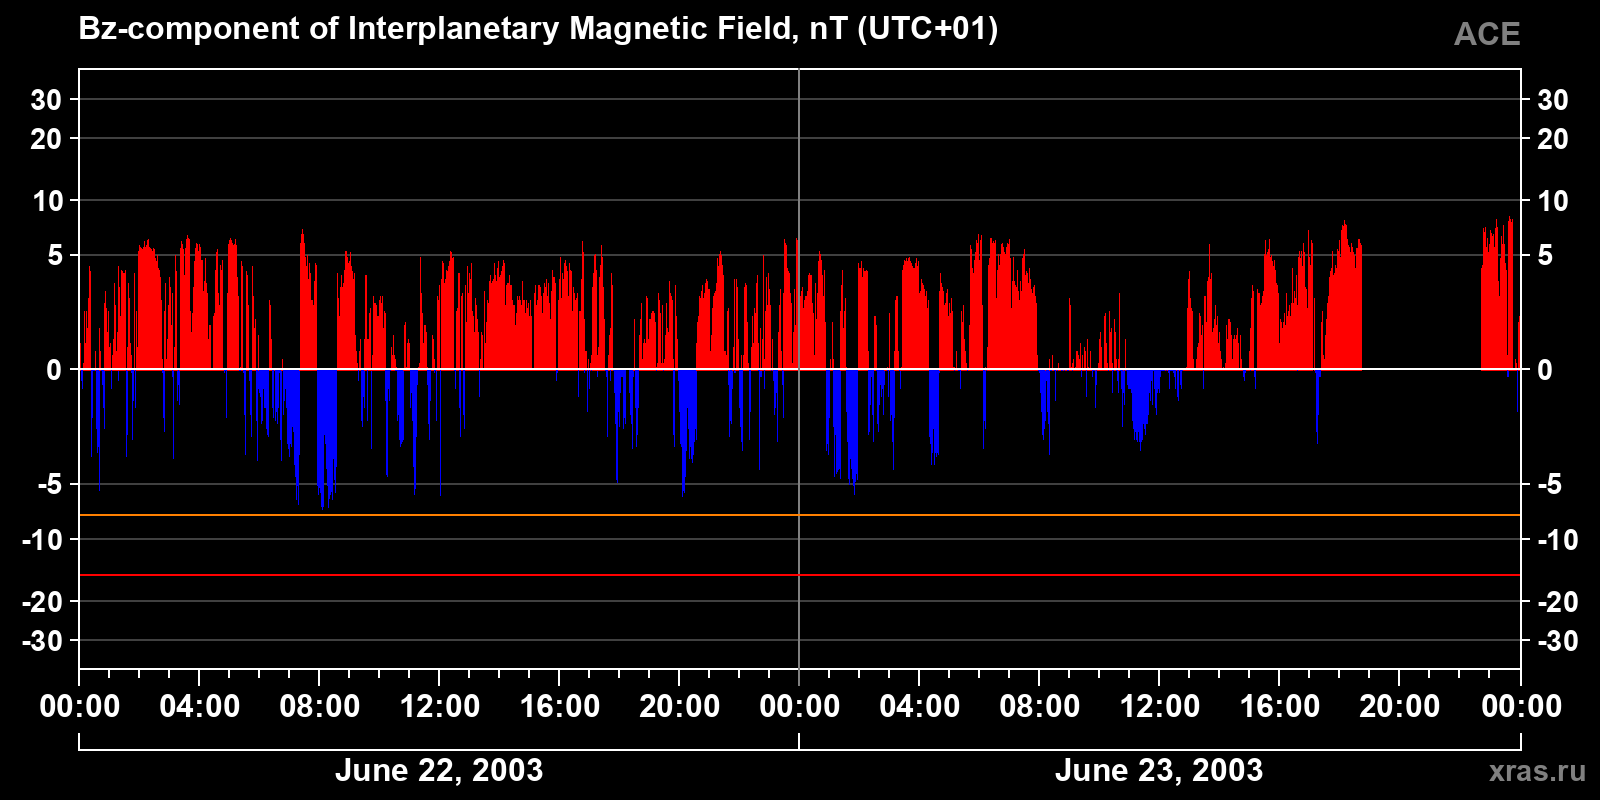This screenshot has height=800, width=1600.
Task: Click the red horizontal threshold line
Action: click(x=800, y=575)
